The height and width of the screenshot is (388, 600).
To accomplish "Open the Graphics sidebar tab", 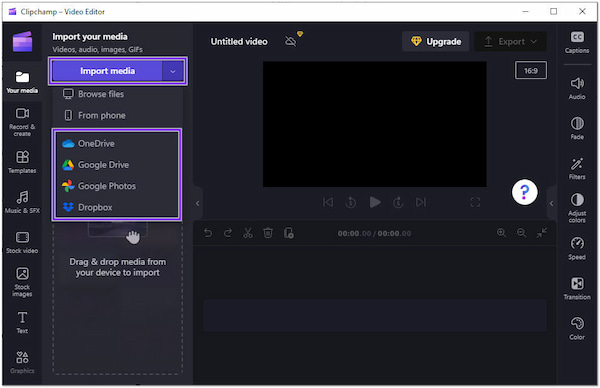I will click(x=22, y=362).
